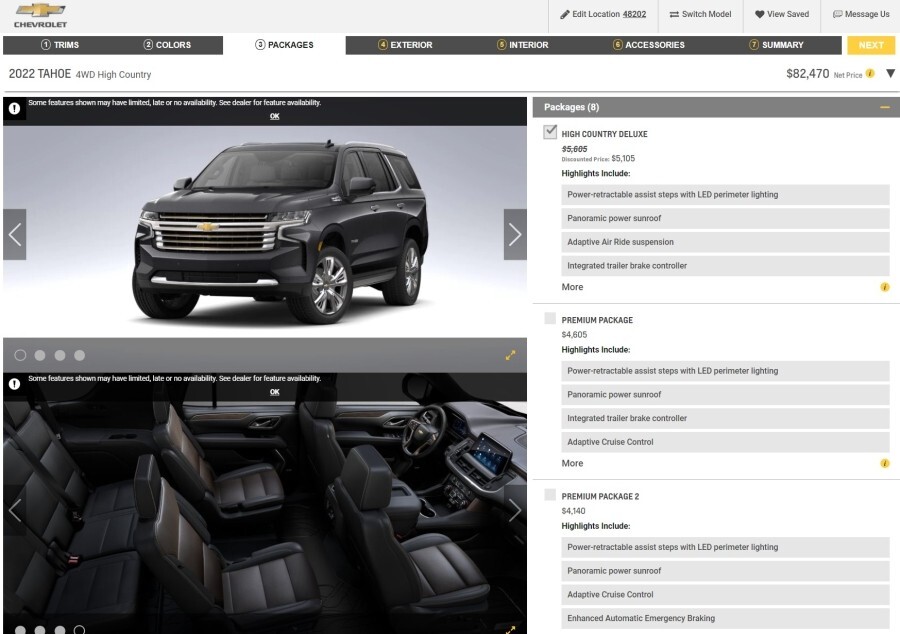Click the Switch Model arrows button
Image resolution: width=900 pixels, height=634 pixels.
700,14
